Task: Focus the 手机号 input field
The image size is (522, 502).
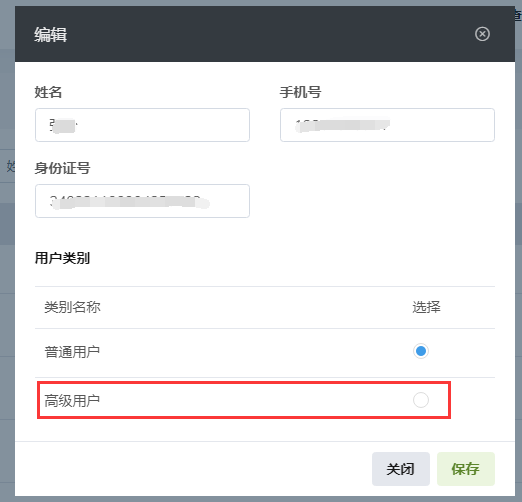Action: (387, 125)
